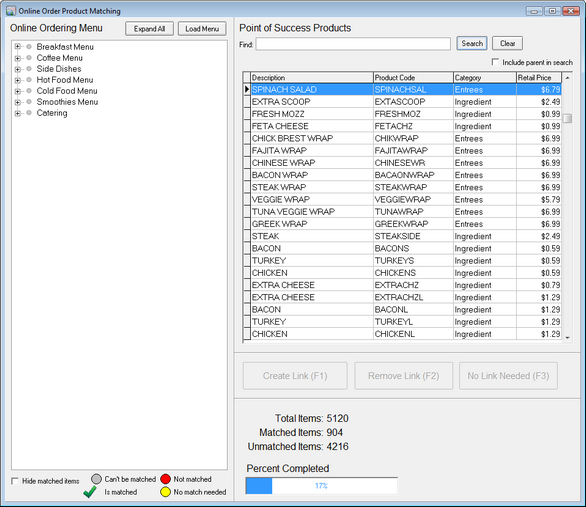Click the app icon in title bar
This screenshot has width=586, height=507.
[11, 10]
